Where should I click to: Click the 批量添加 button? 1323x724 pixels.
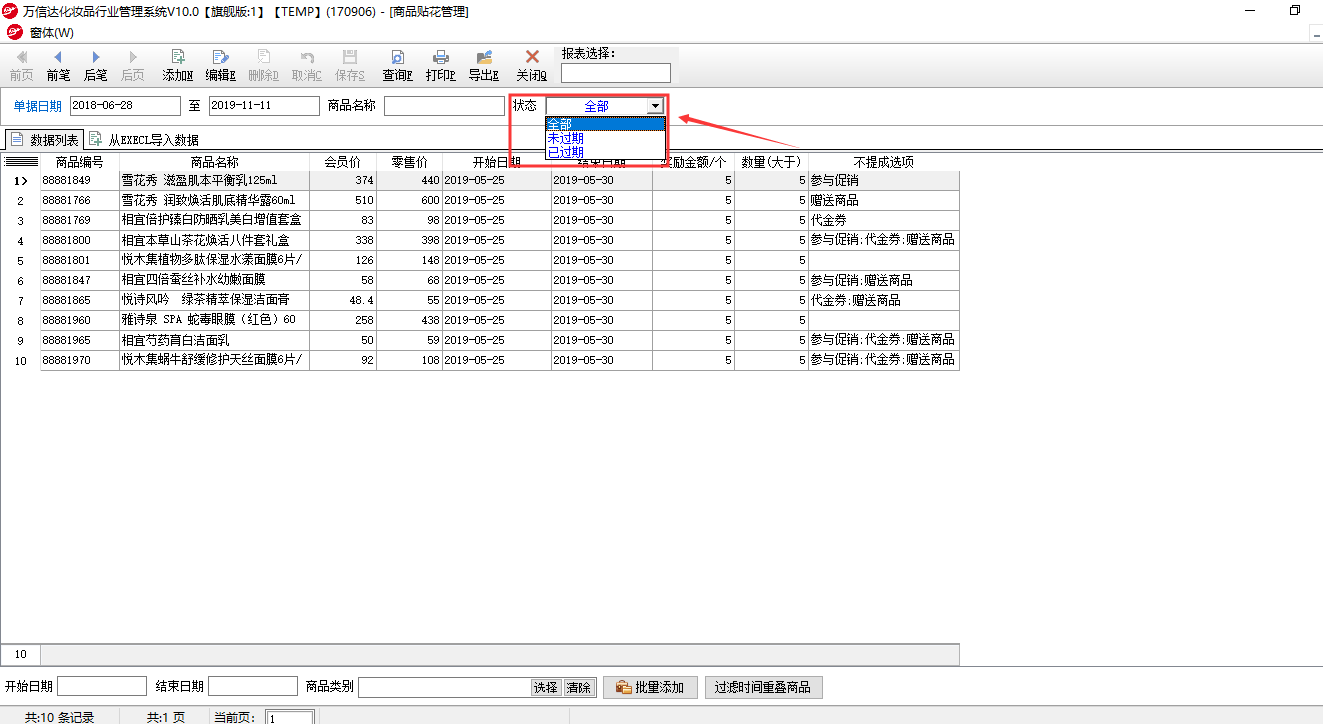coord(650,687)
